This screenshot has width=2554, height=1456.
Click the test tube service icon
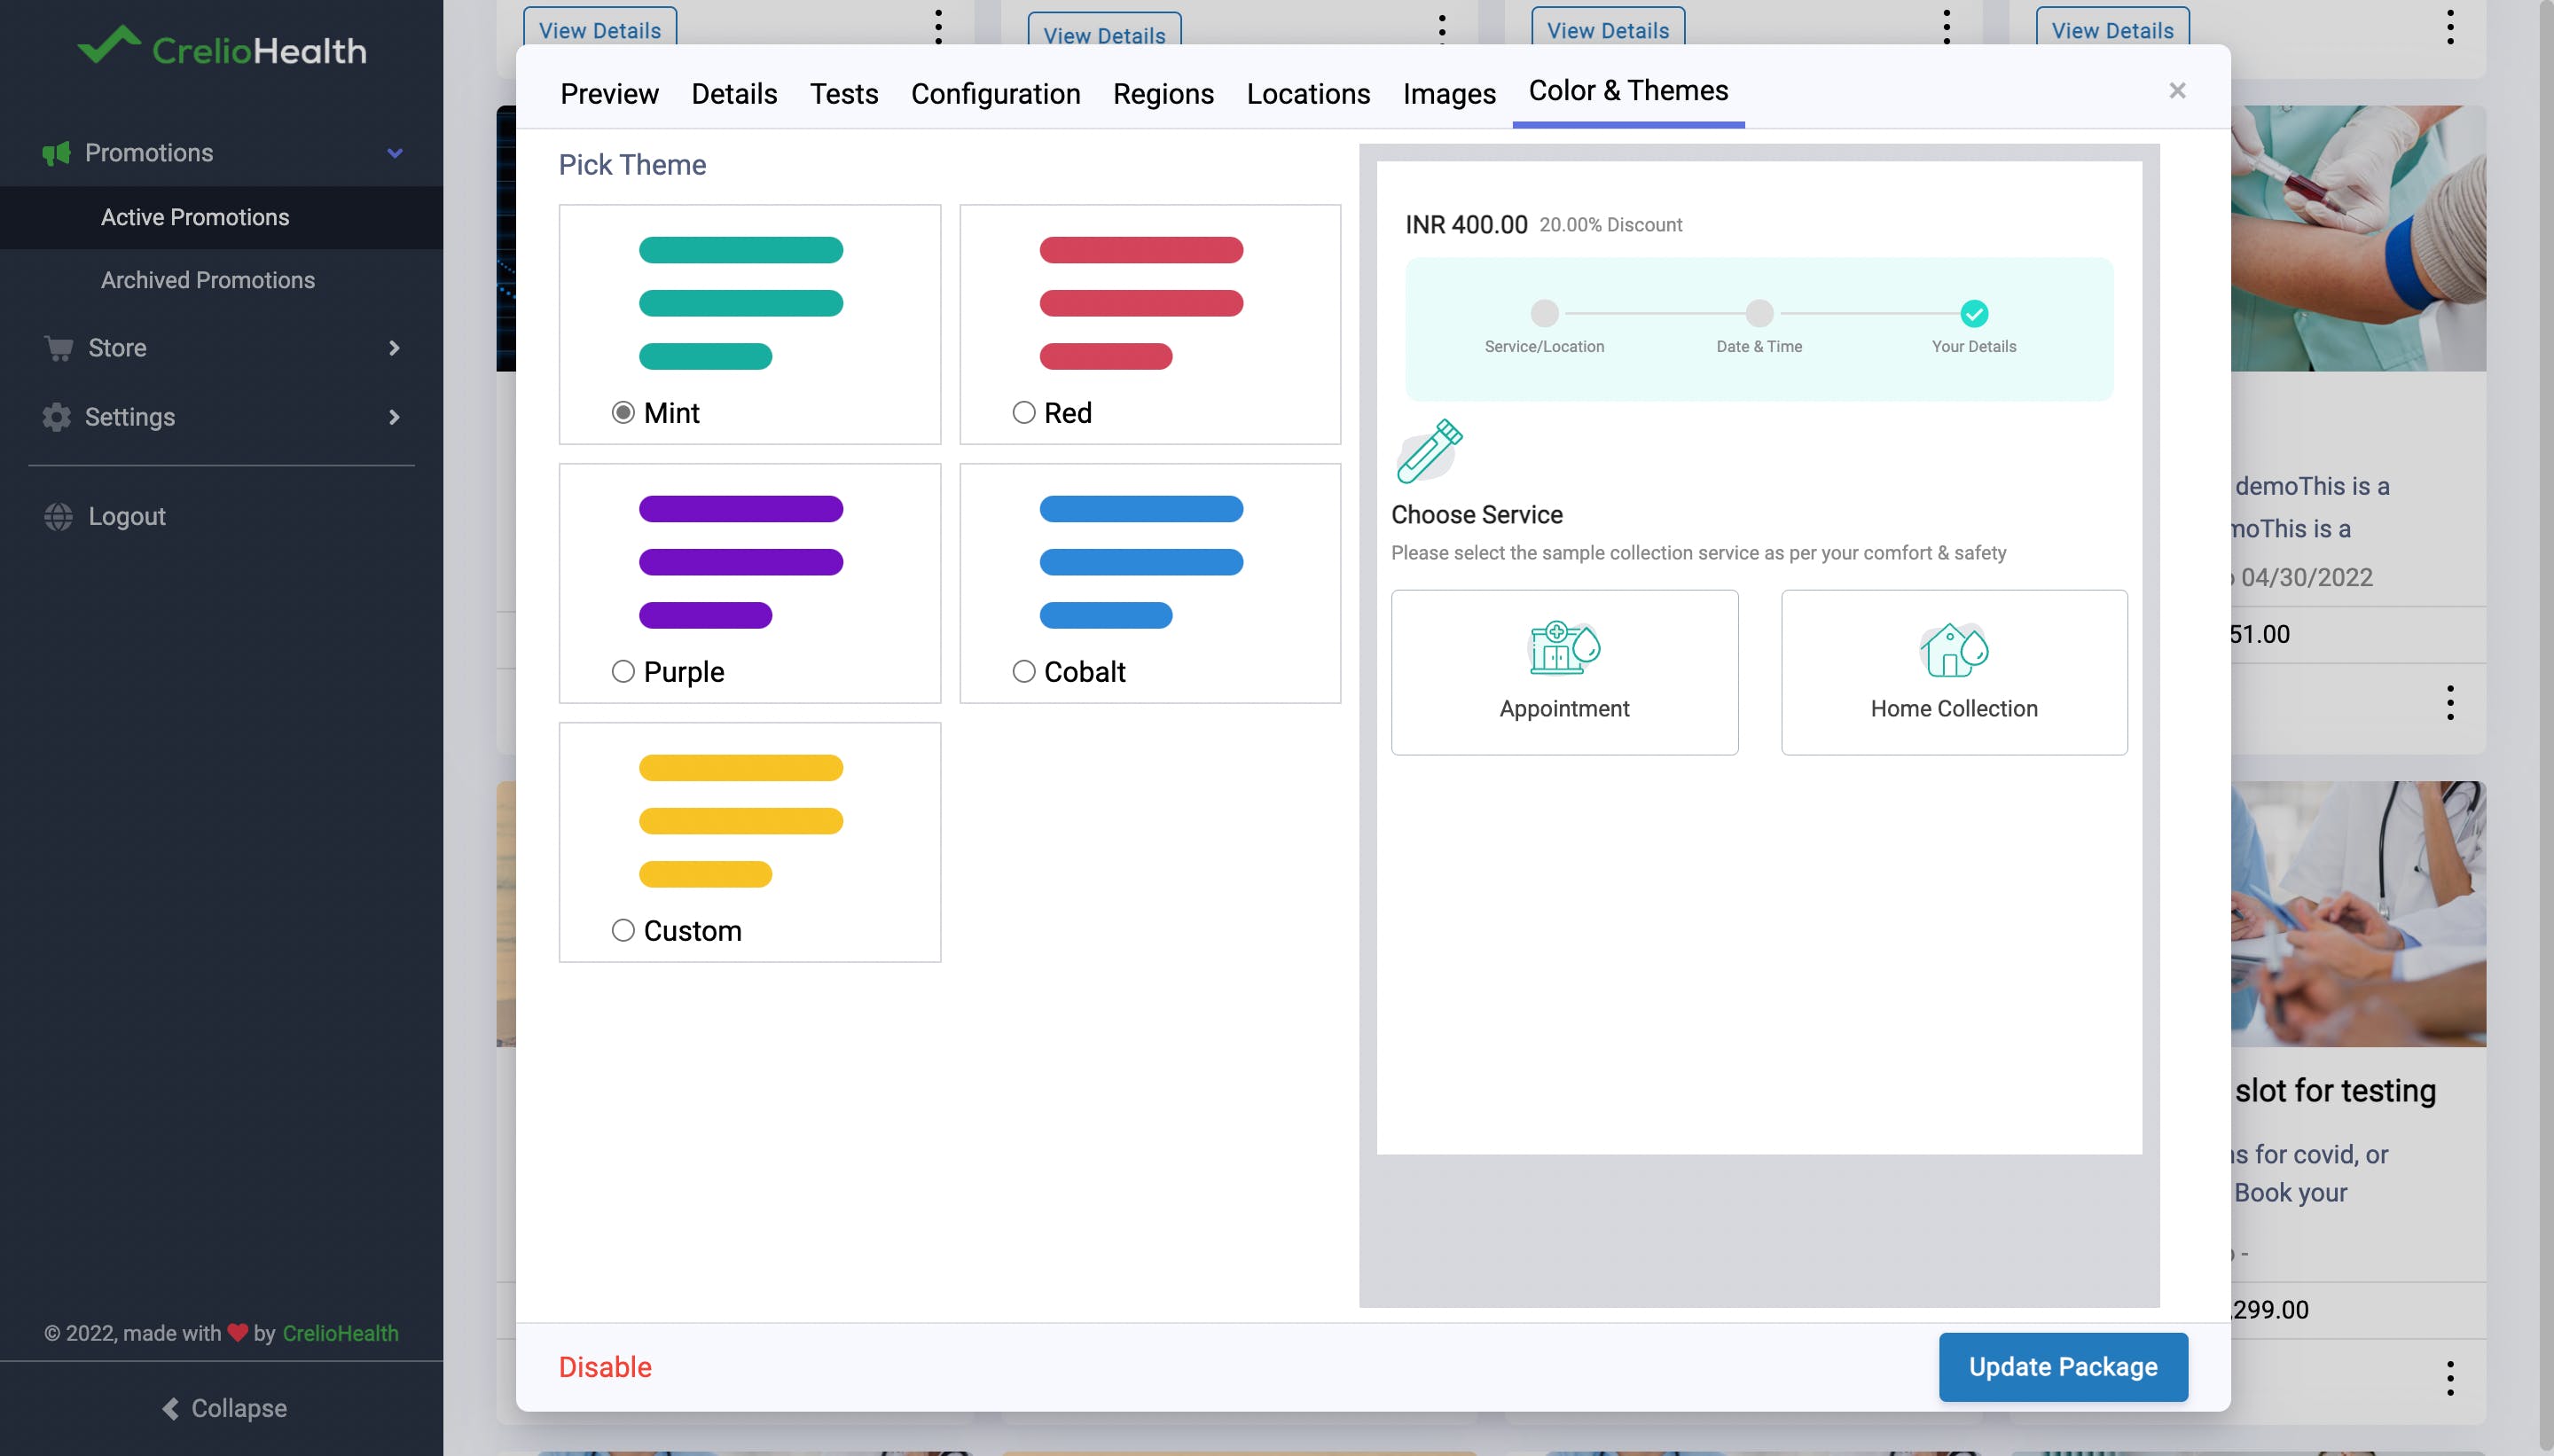(1429, 451)
